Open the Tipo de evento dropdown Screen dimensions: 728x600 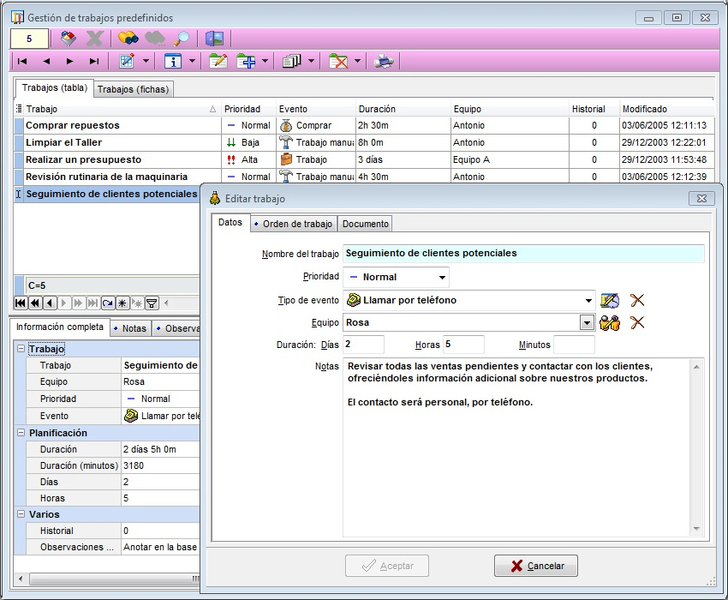(588, 300)
